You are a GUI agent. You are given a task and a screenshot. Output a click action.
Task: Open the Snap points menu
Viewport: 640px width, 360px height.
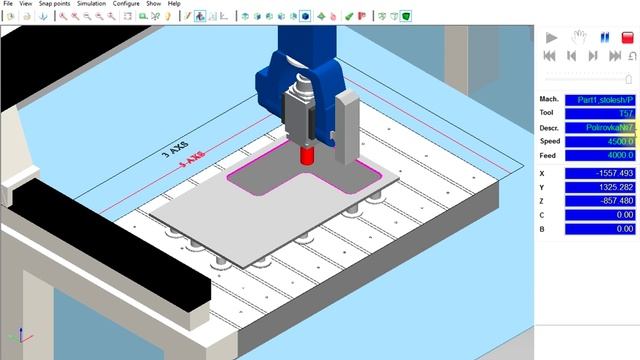[x=54, y=3]
